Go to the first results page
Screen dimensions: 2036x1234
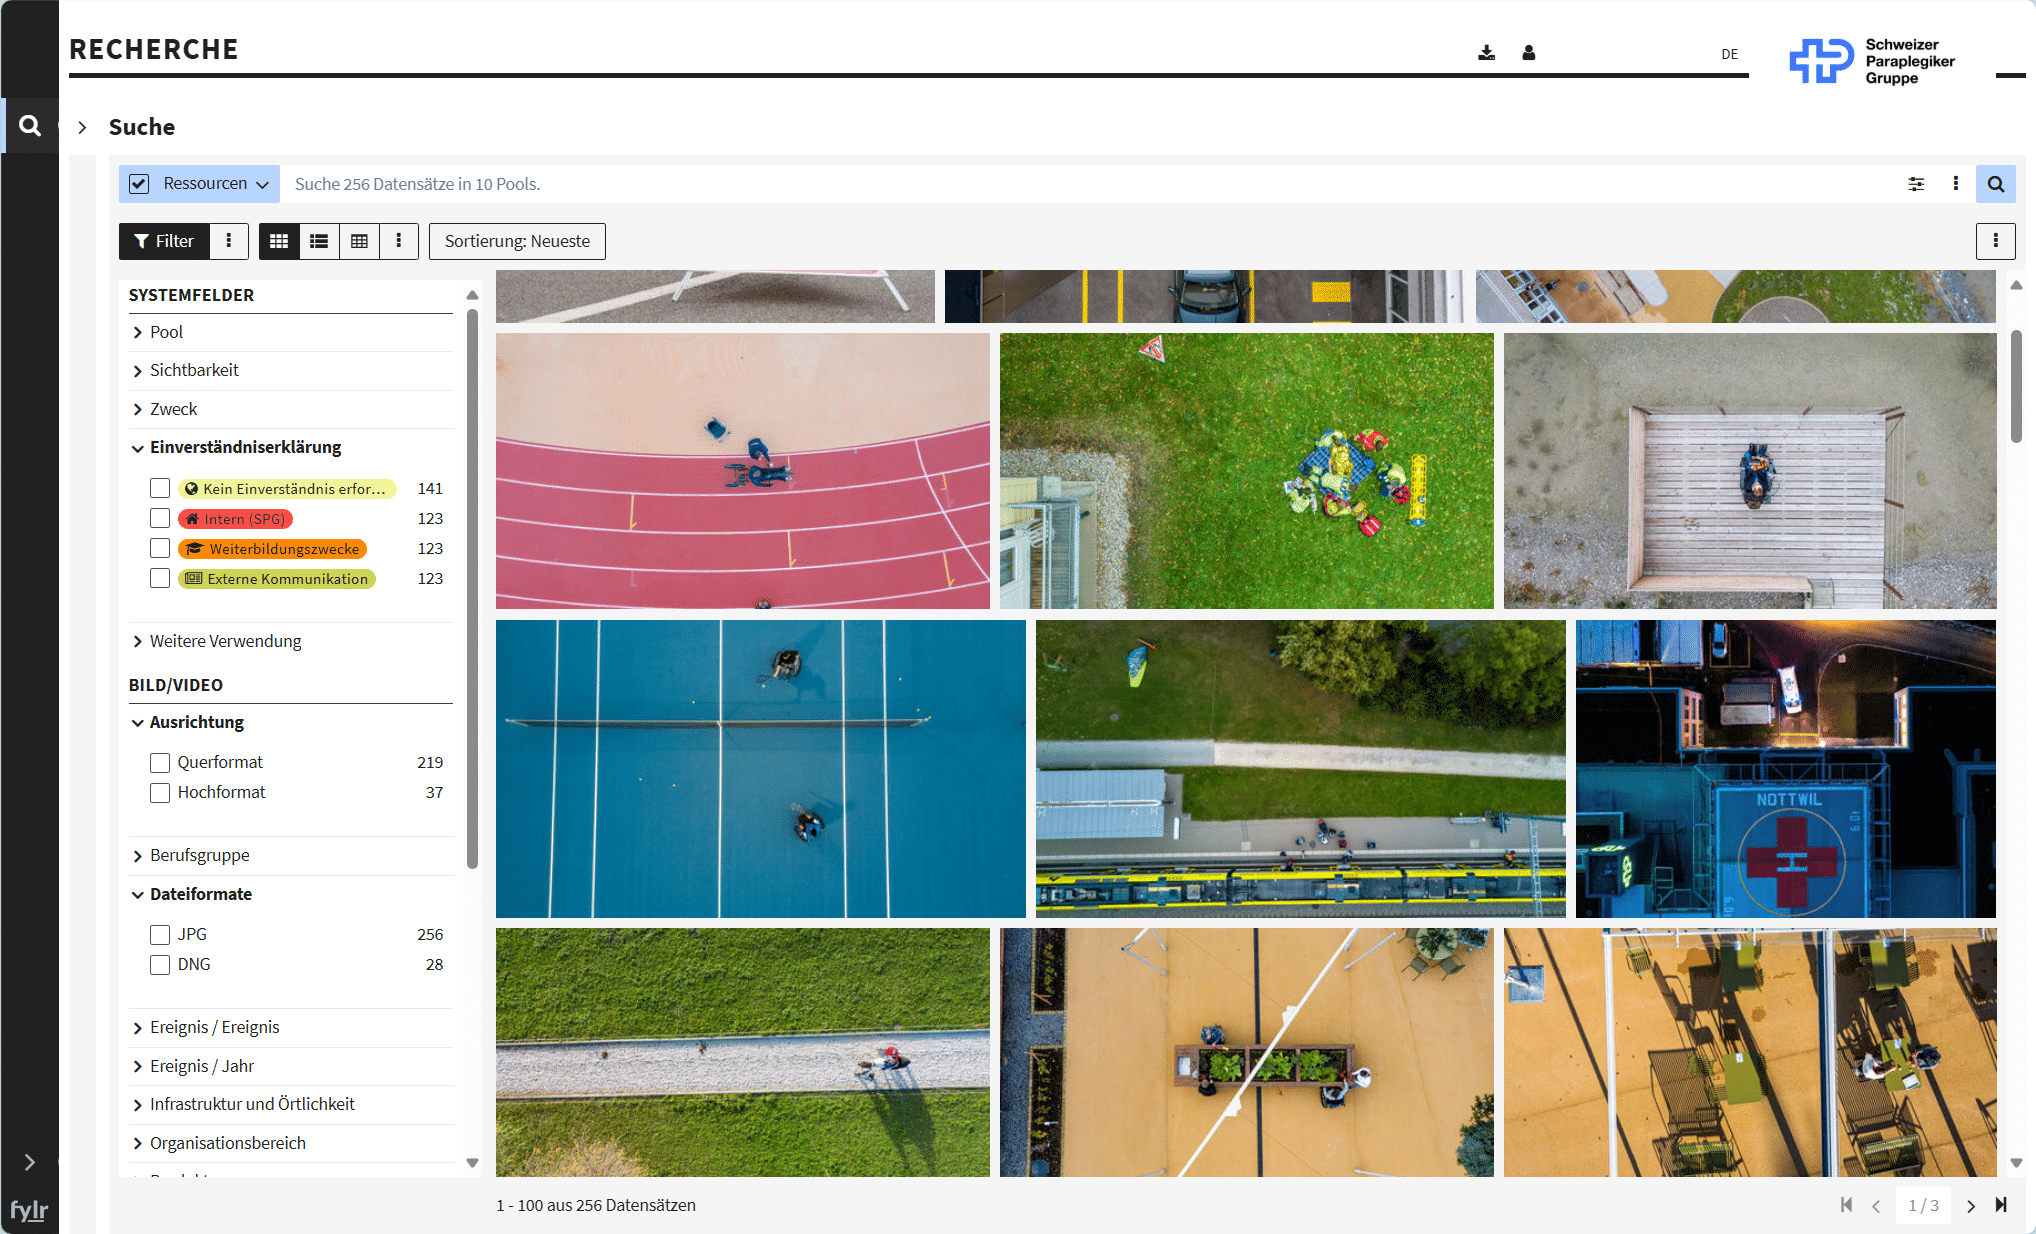pyautogui.click(x=1846, y=1205)
